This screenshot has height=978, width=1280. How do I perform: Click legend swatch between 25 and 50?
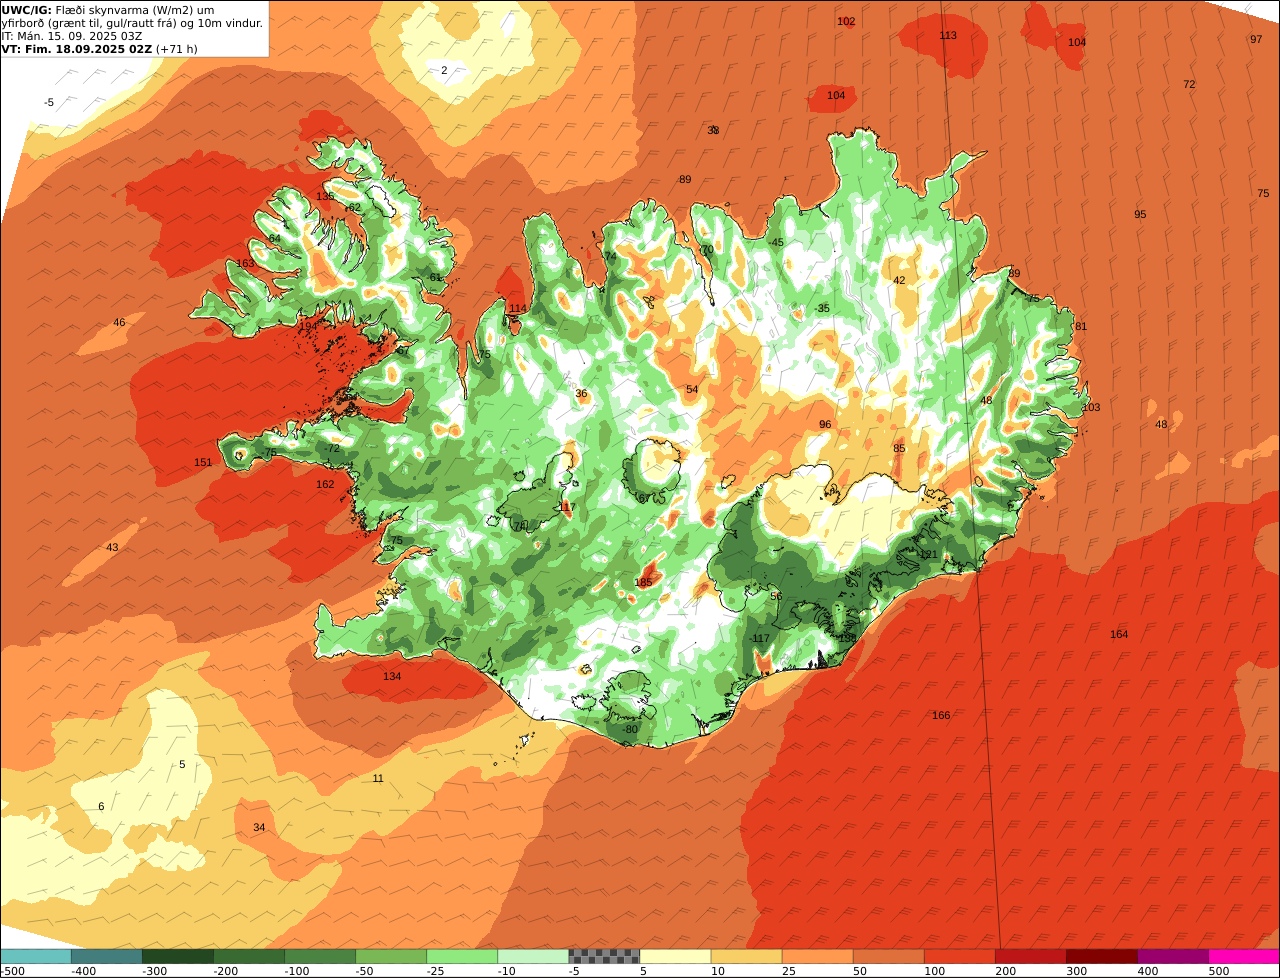(816, 956)
